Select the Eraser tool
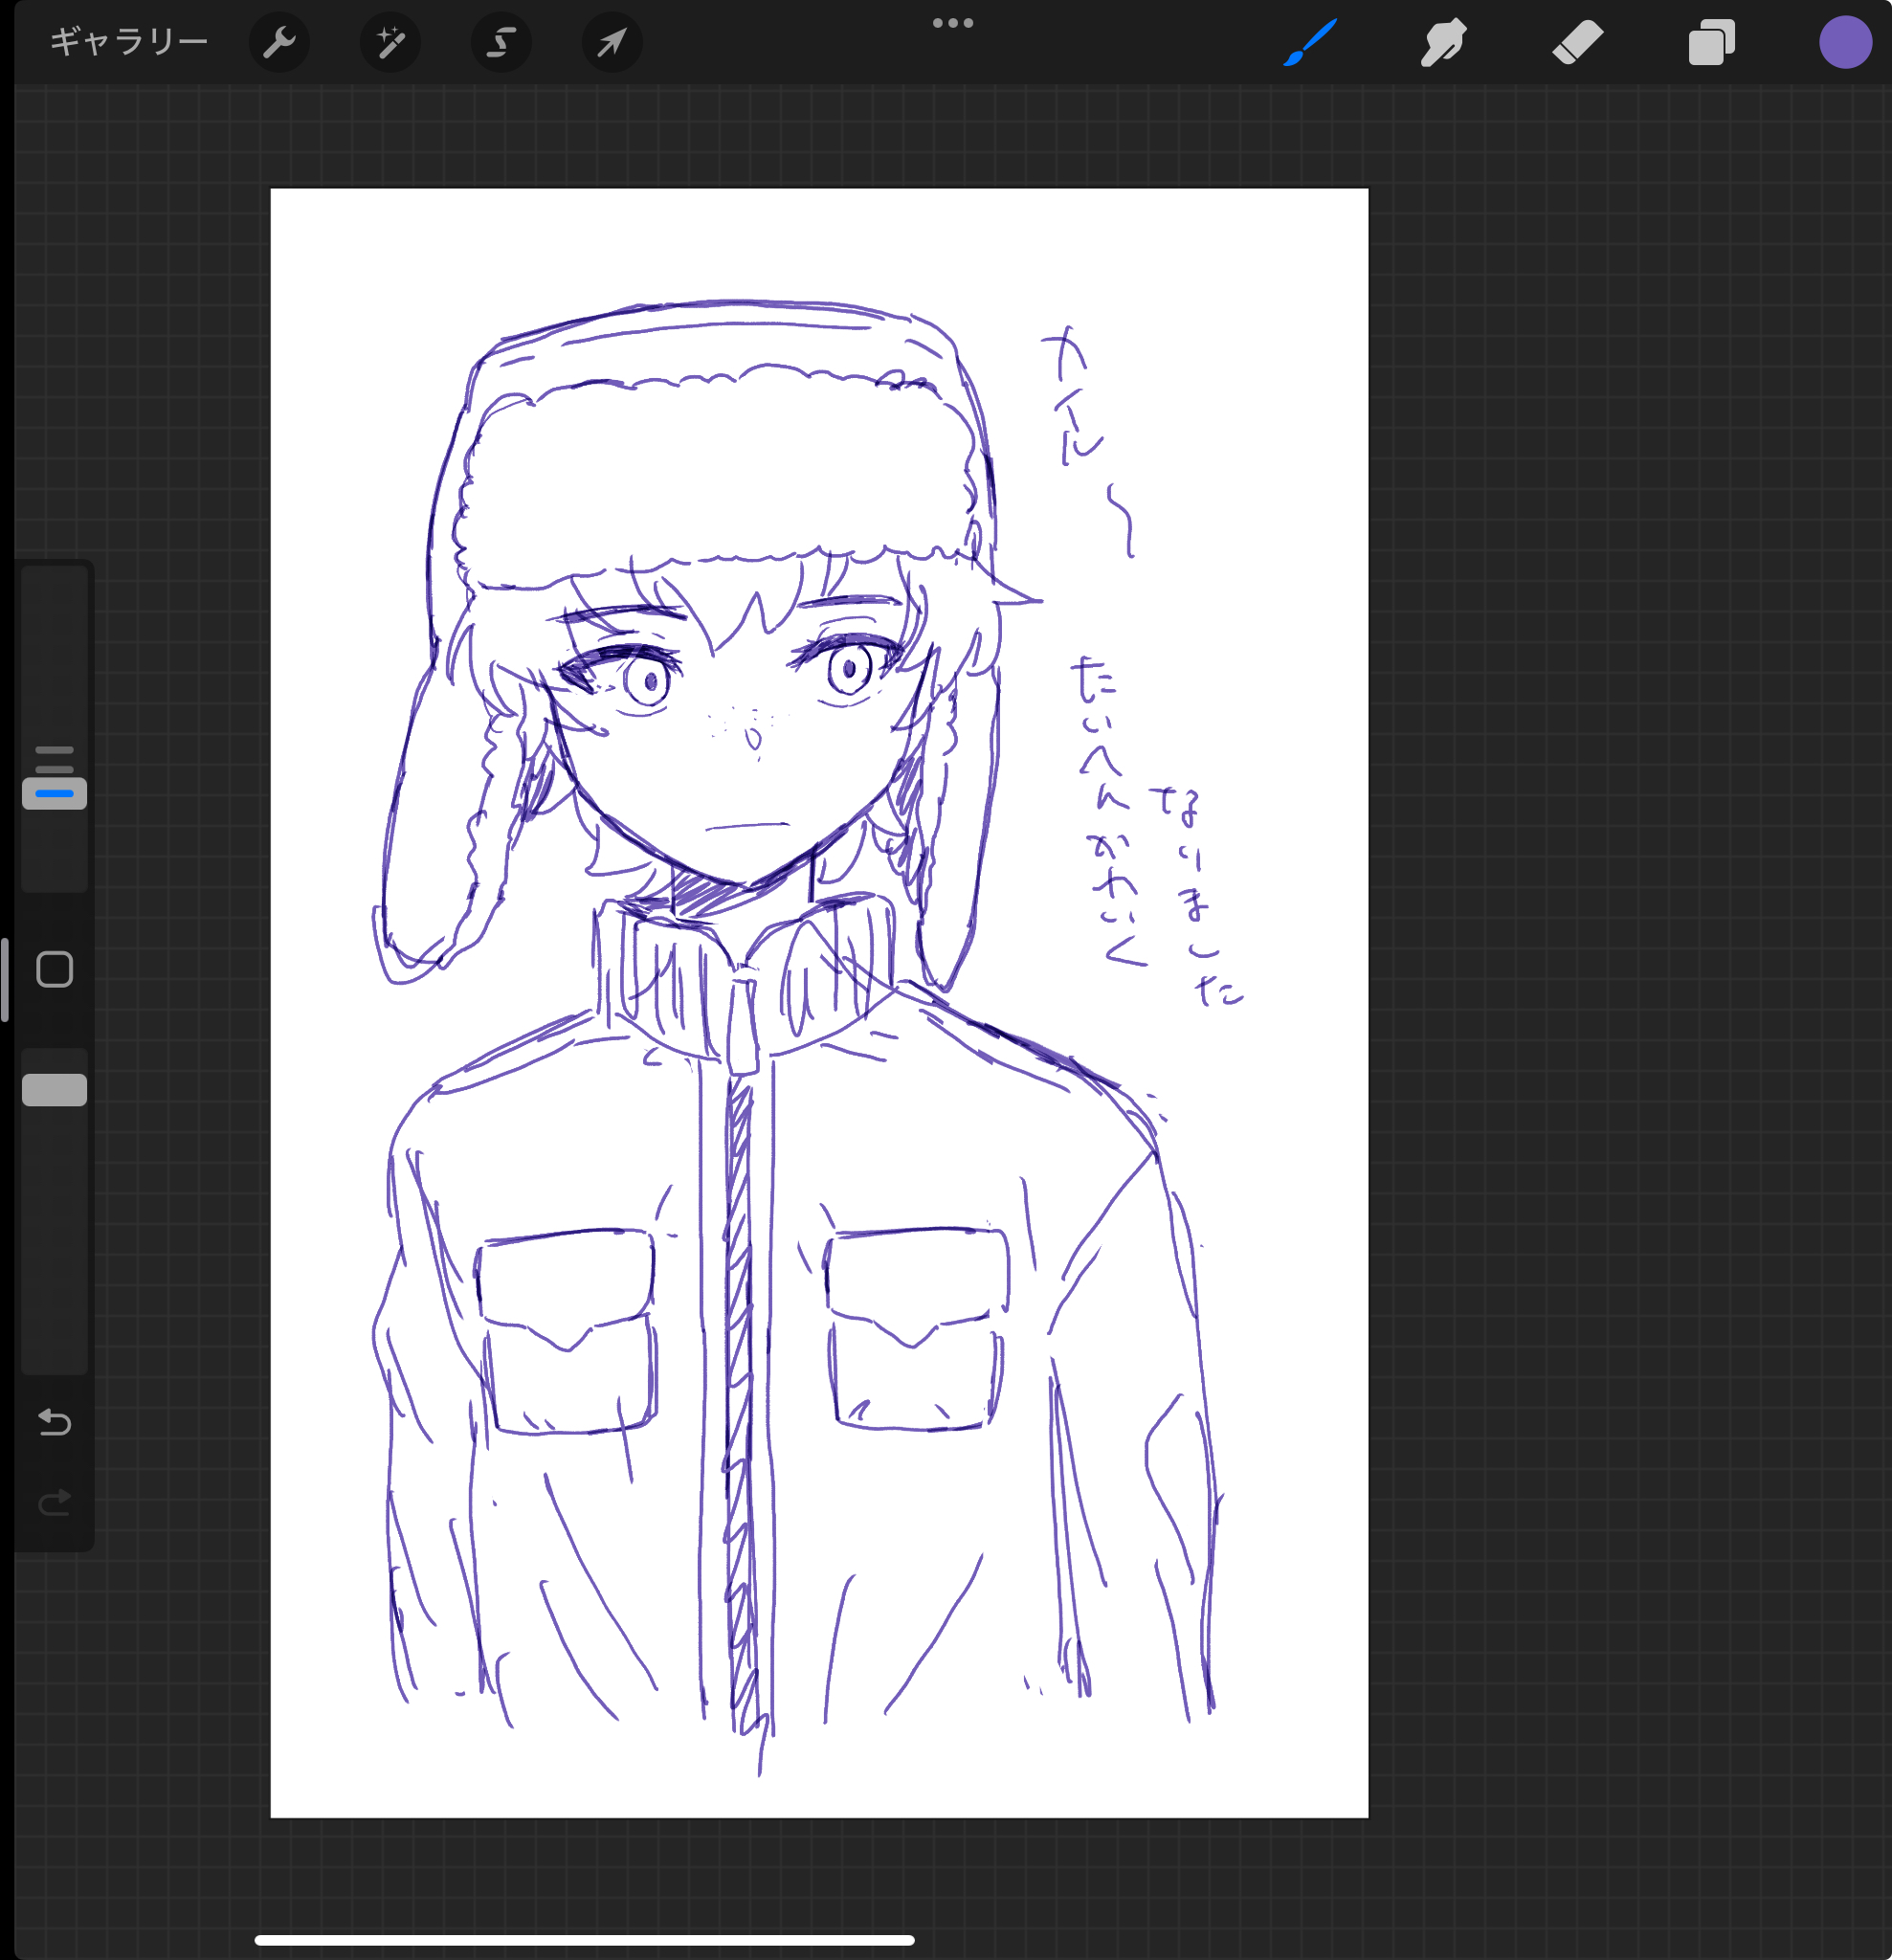The height and width of the screenshot is (1960, 1892). 1577,43
